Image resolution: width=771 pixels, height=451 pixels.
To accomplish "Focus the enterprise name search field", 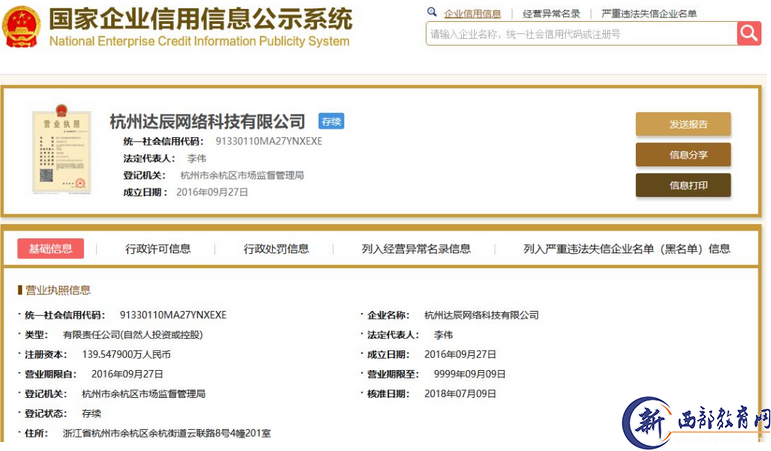I will (581, 34).
